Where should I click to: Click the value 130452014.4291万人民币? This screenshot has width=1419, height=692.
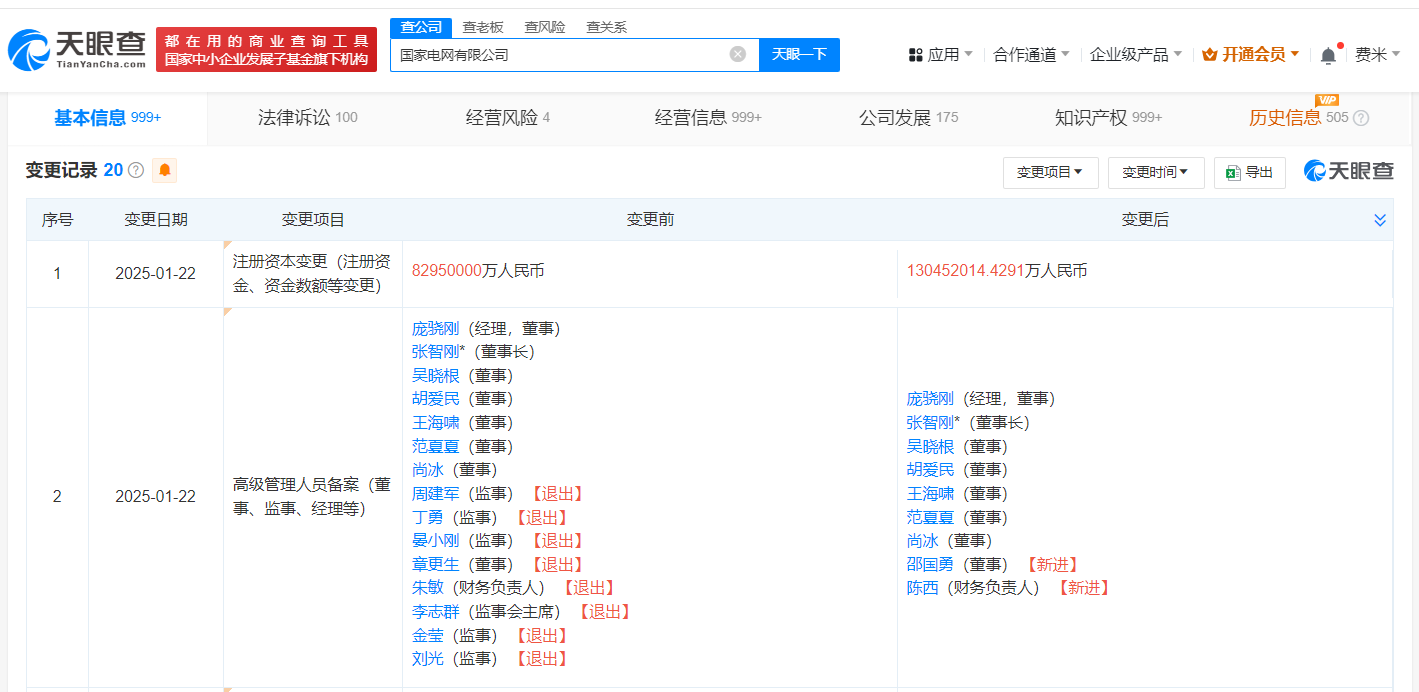point(997,270)
